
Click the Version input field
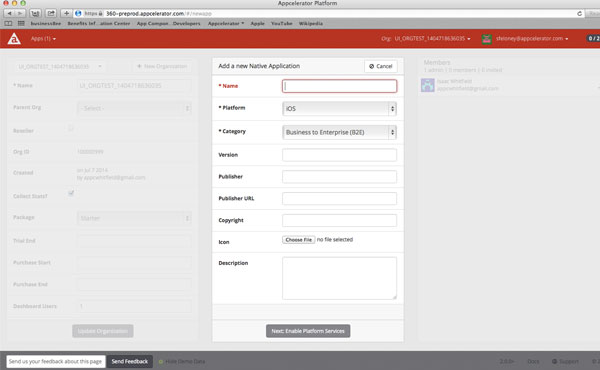[x=339, y=155]
